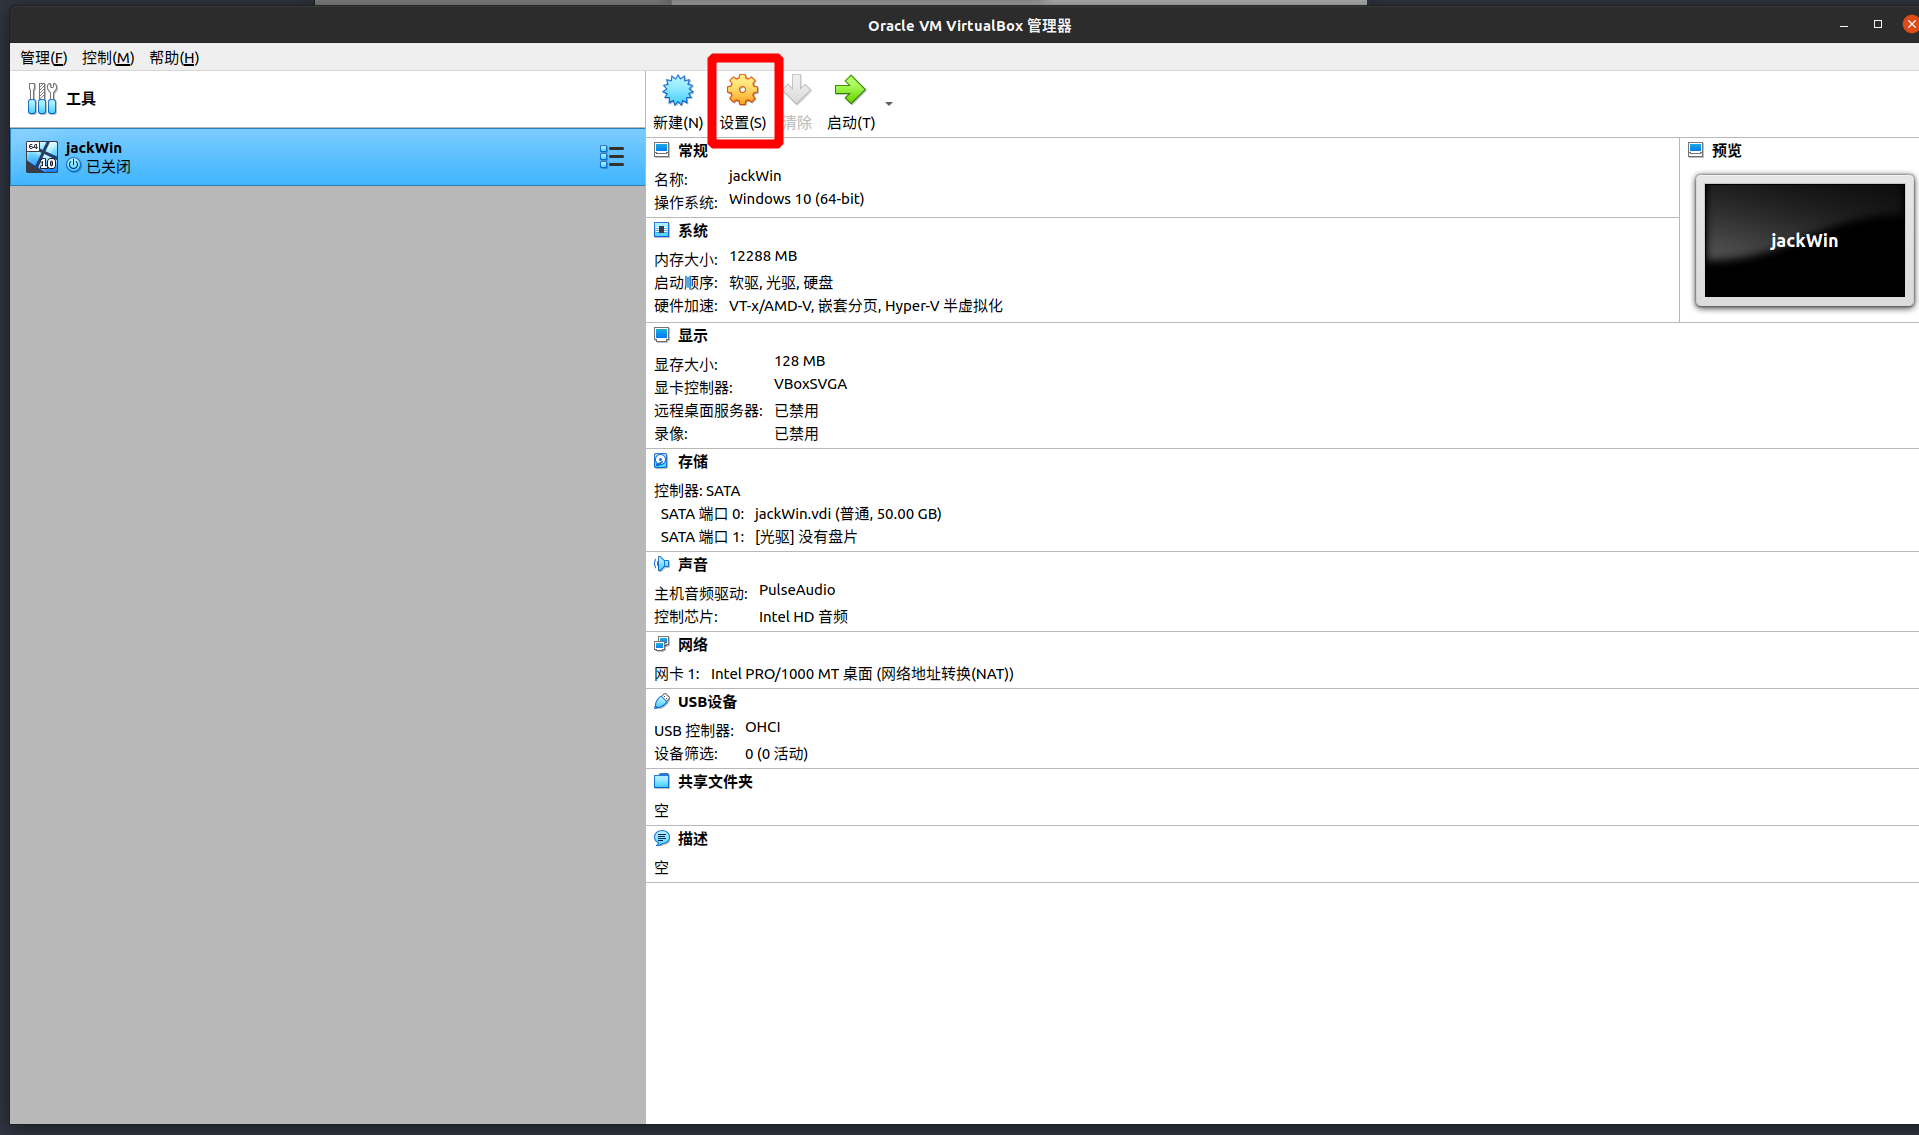
Task: Start the VM with green arrow (启动)
Action: click(850, 91)
